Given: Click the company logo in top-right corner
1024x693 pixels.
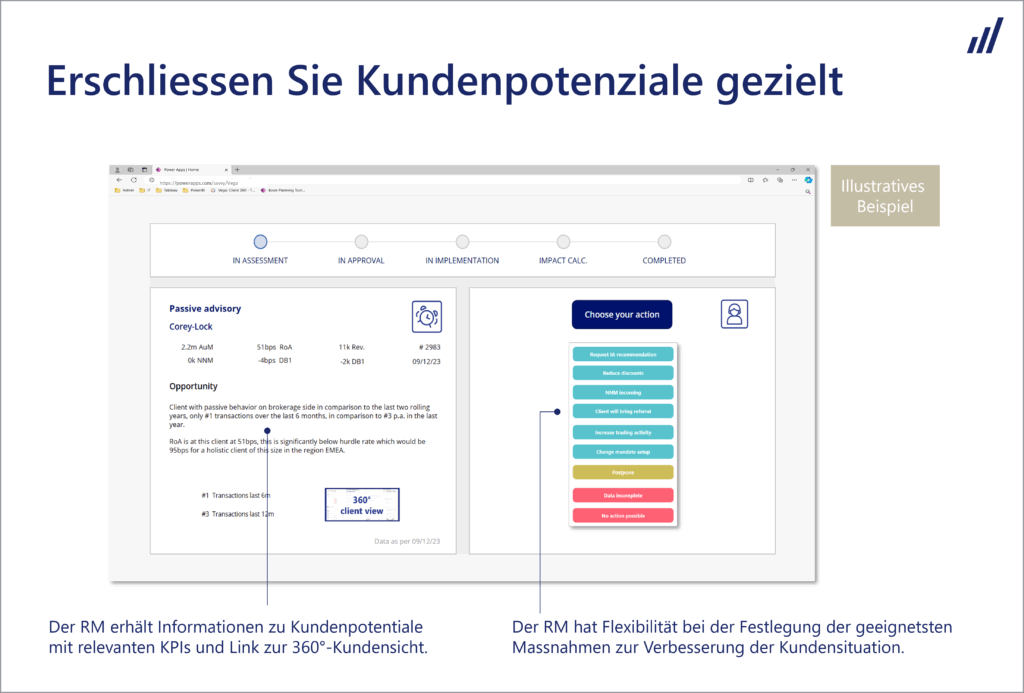Looking at the screenshot, I should click(984, 35).
